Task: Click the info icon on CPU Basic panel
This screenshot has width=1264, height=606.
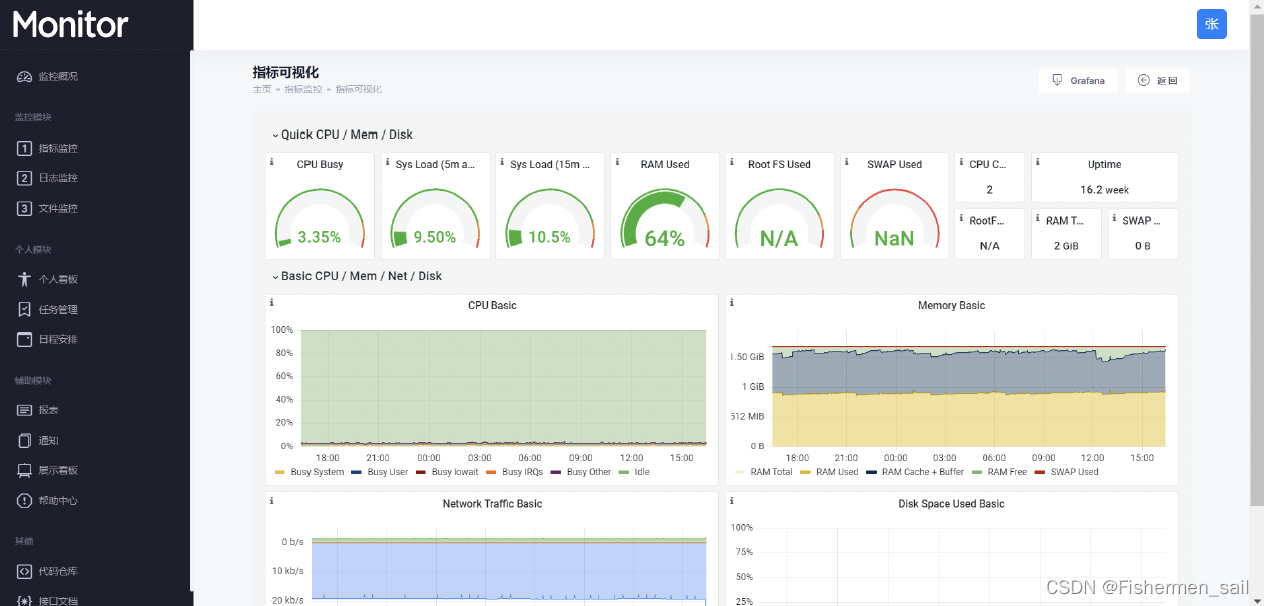Action: coord(271,303)
